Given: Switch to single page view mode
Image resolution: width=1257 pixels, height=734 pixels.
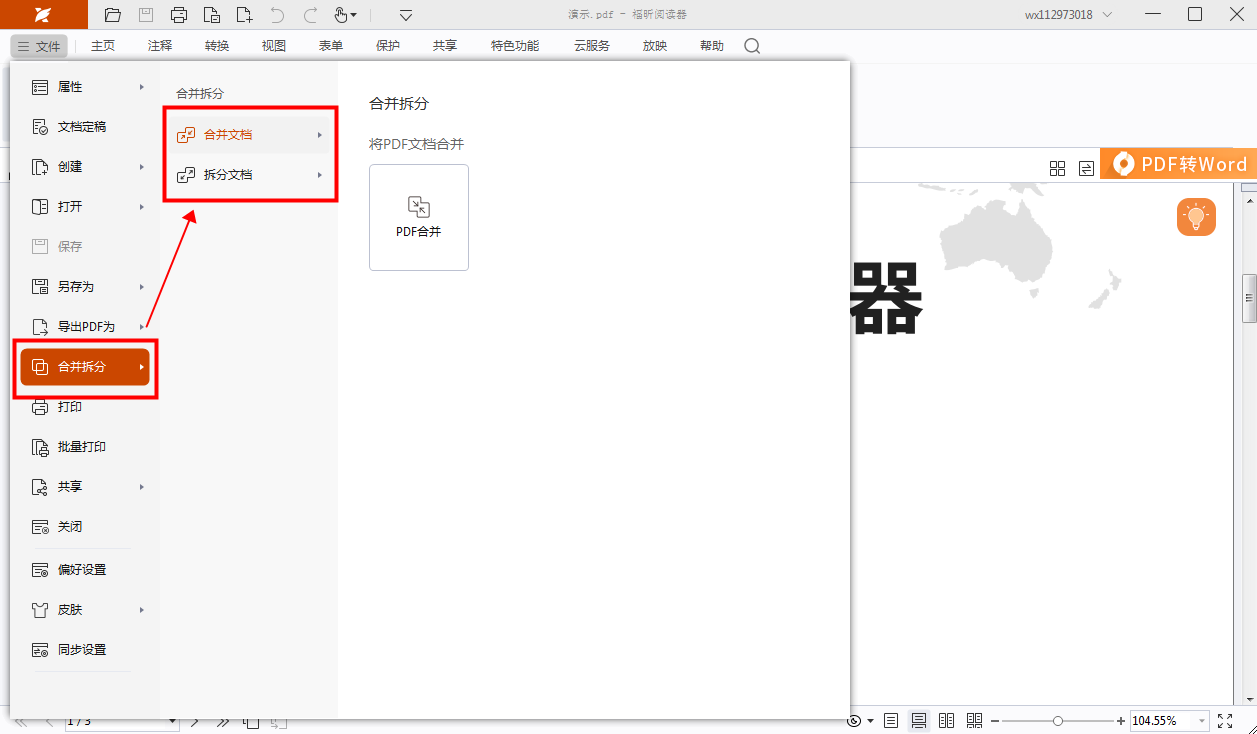Looking at the screenshot, I should 891,721.
